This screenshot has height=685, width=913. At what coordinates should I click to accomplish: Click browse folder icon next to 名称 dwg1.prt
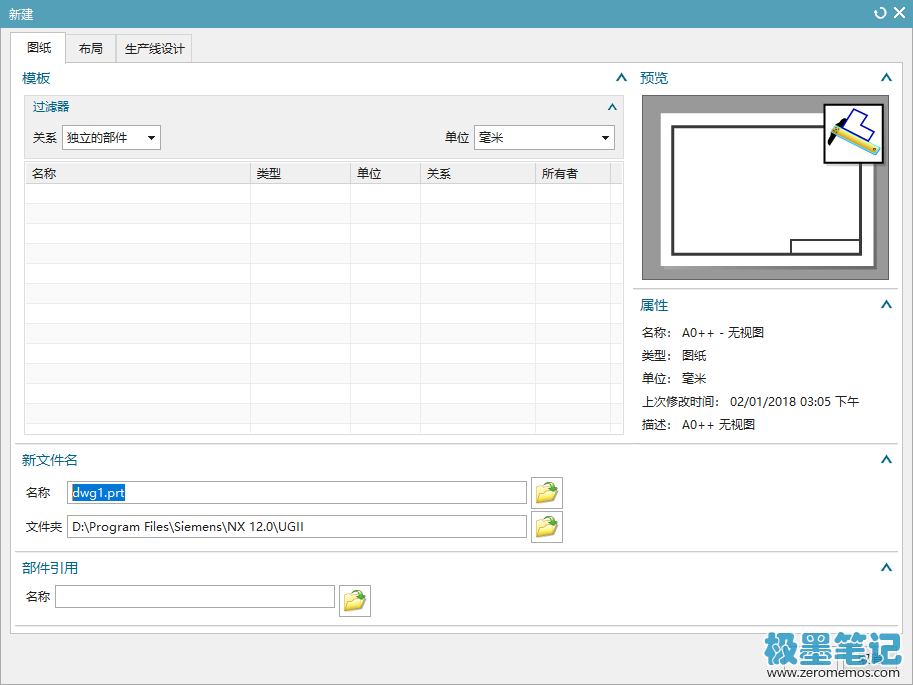pos(546,492)
